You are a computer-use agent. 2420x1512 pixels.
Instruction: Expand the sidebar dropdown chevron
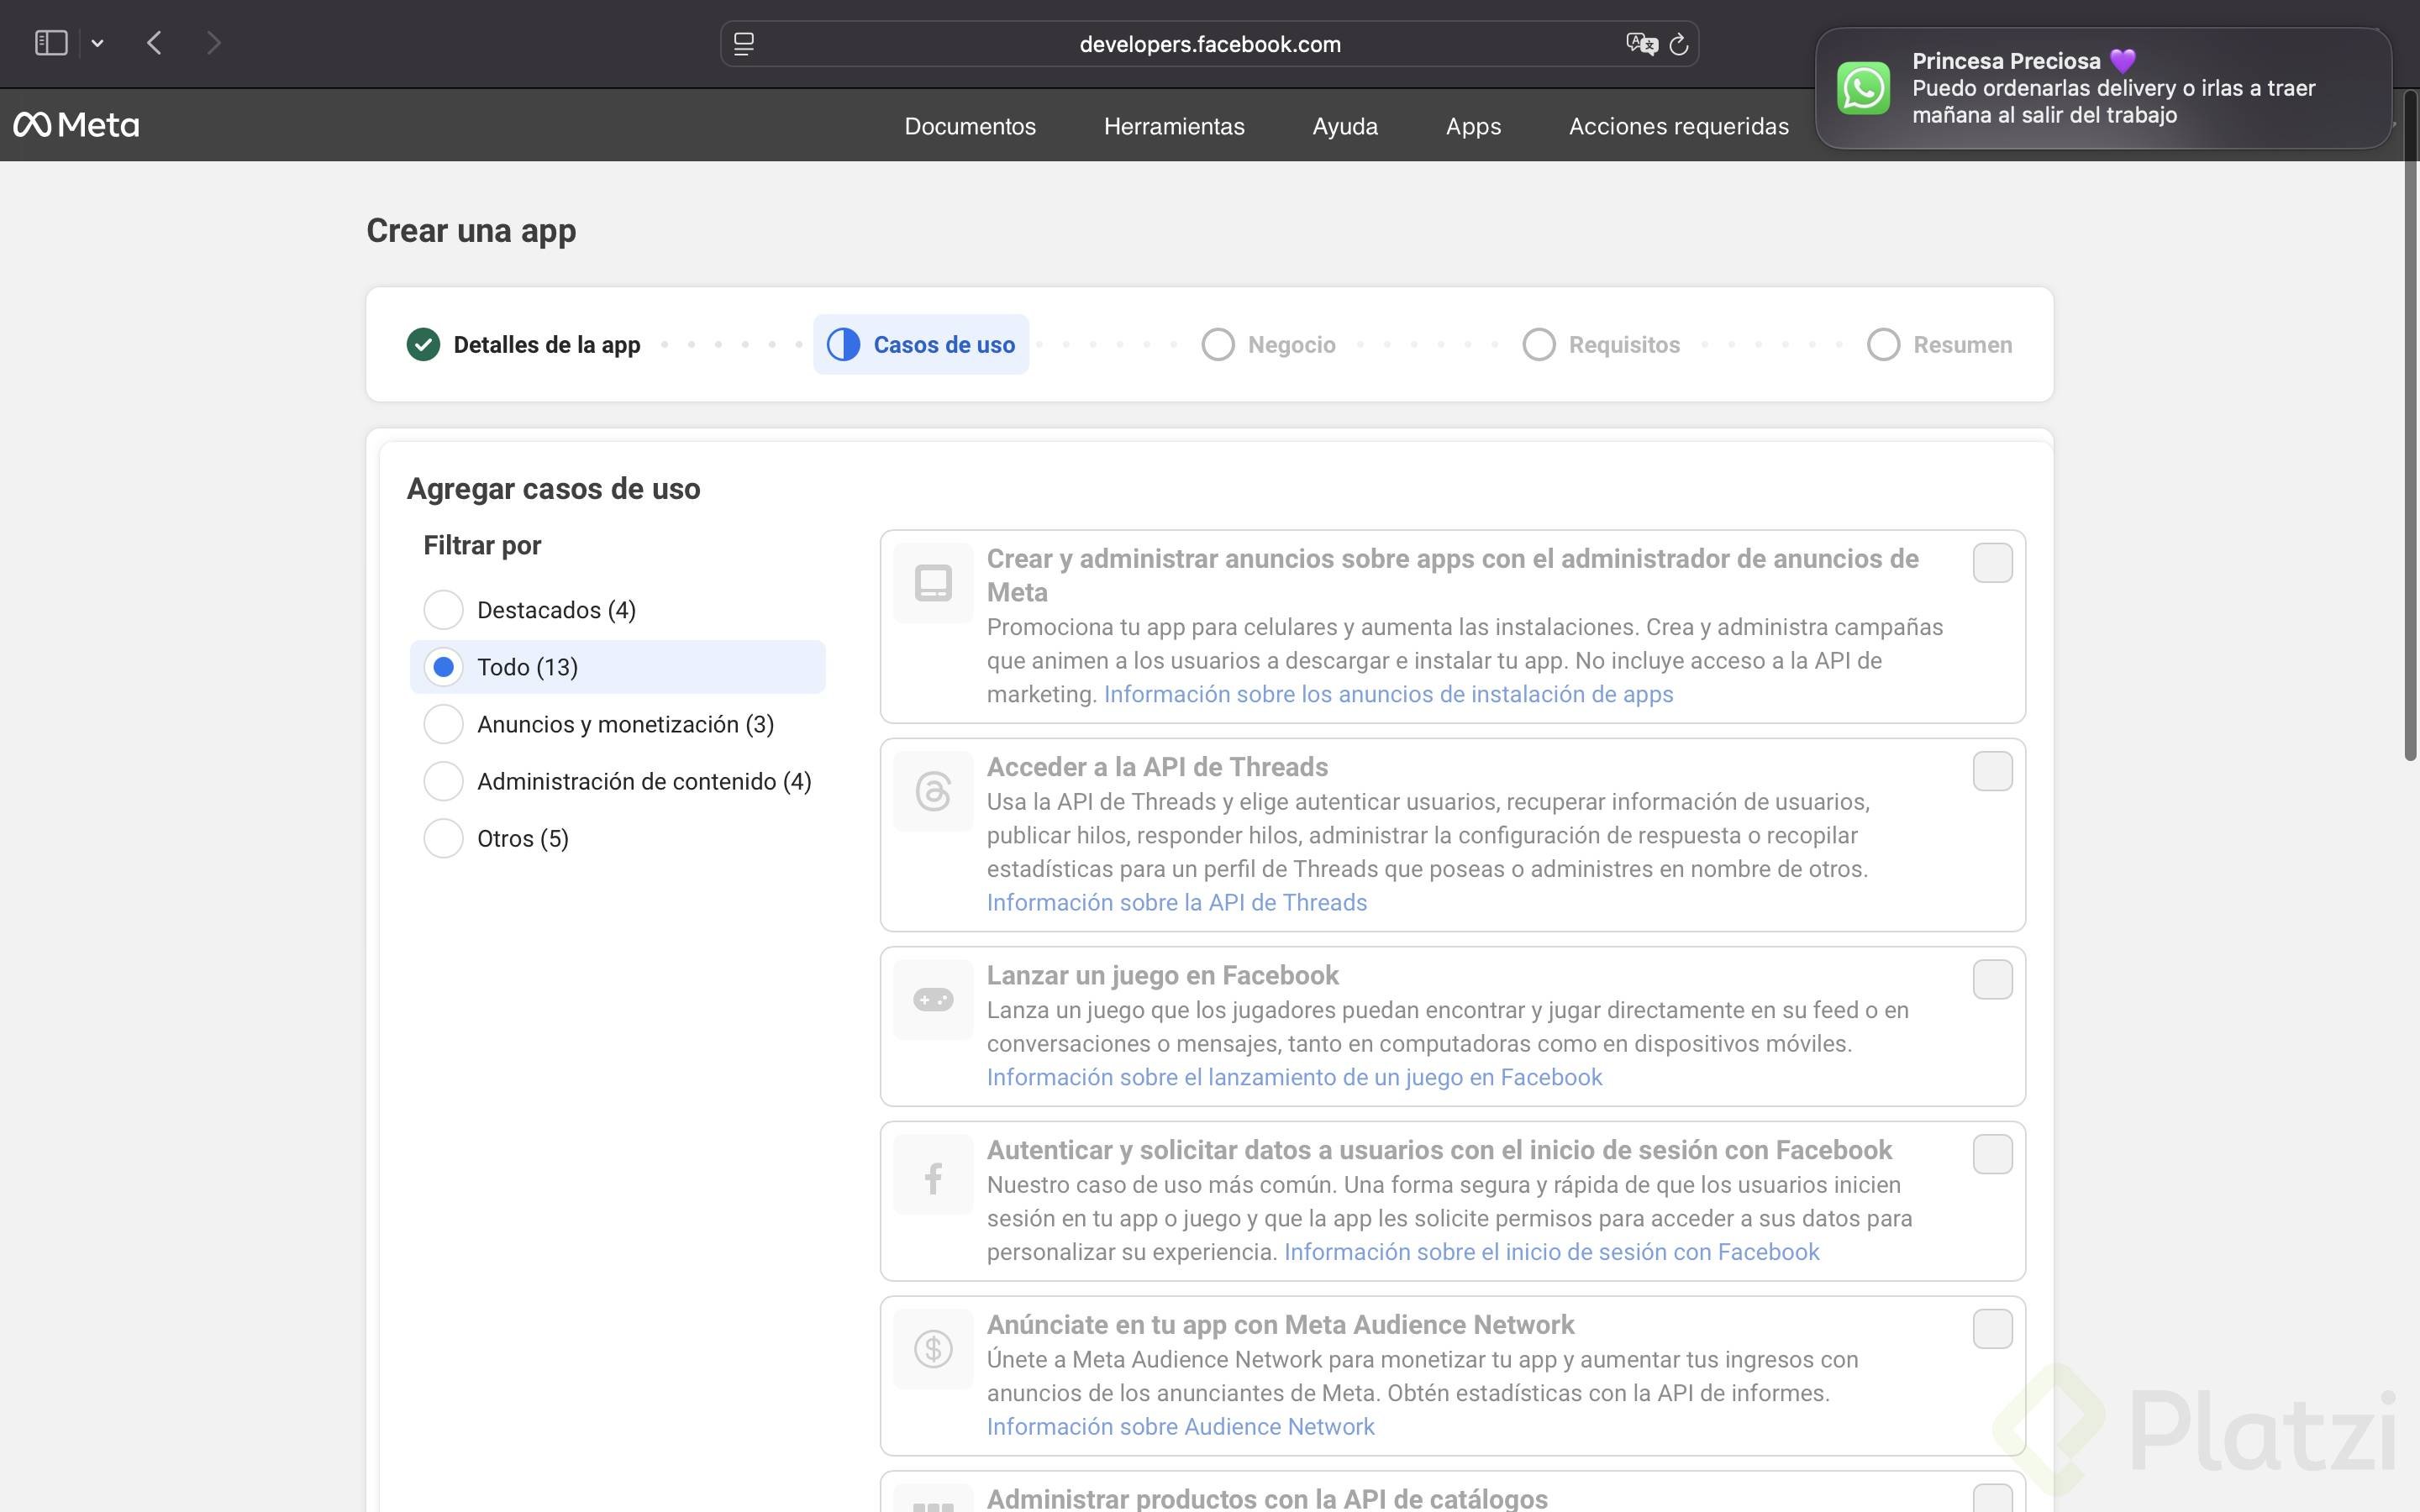tap(97, 43)
